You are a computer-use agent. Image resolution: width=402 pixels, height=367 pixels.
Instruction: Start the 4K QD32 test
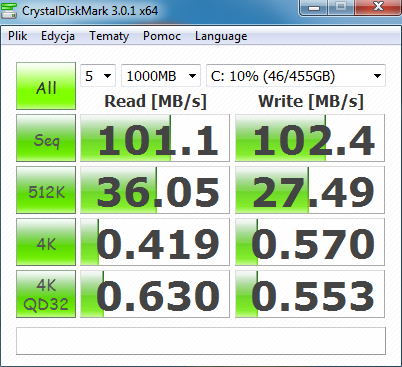(x=46, y=294)
